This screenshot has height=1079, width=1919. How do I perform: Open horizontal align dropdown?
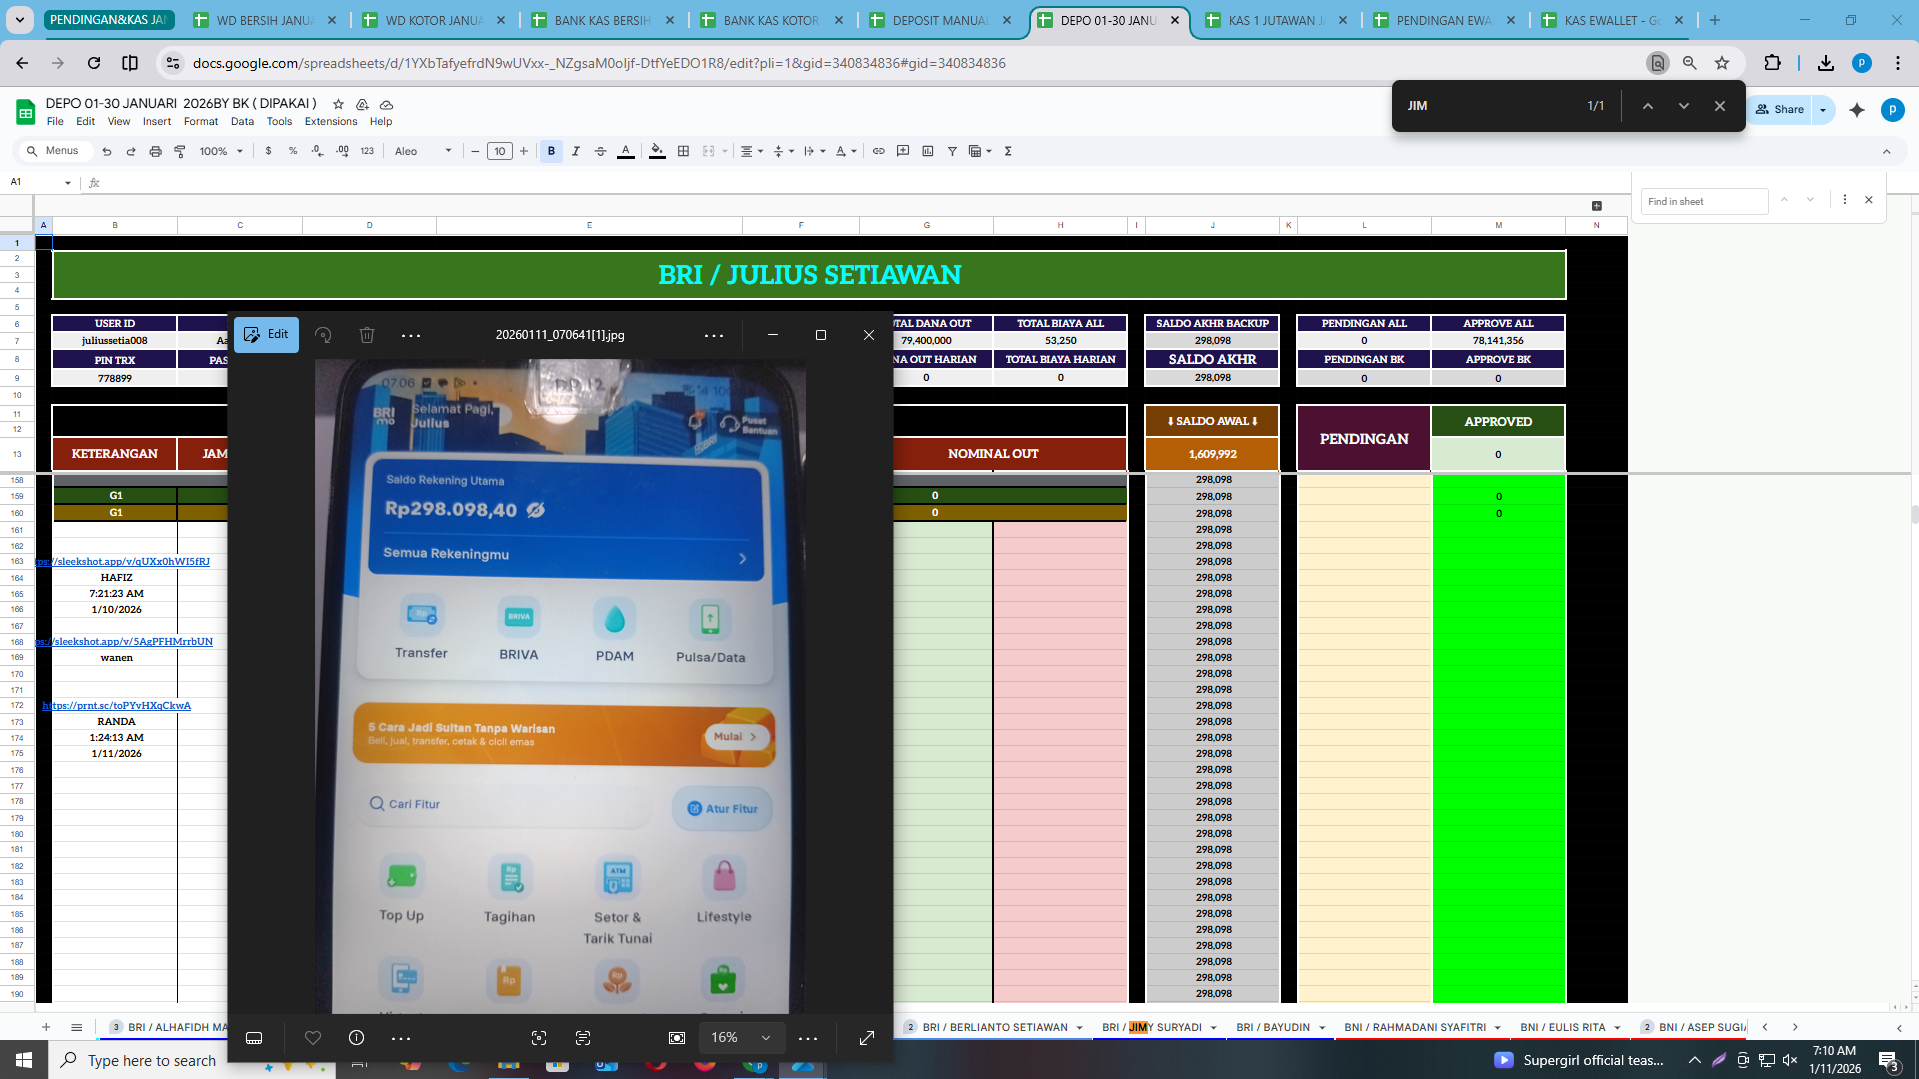[x=752, y=151]
